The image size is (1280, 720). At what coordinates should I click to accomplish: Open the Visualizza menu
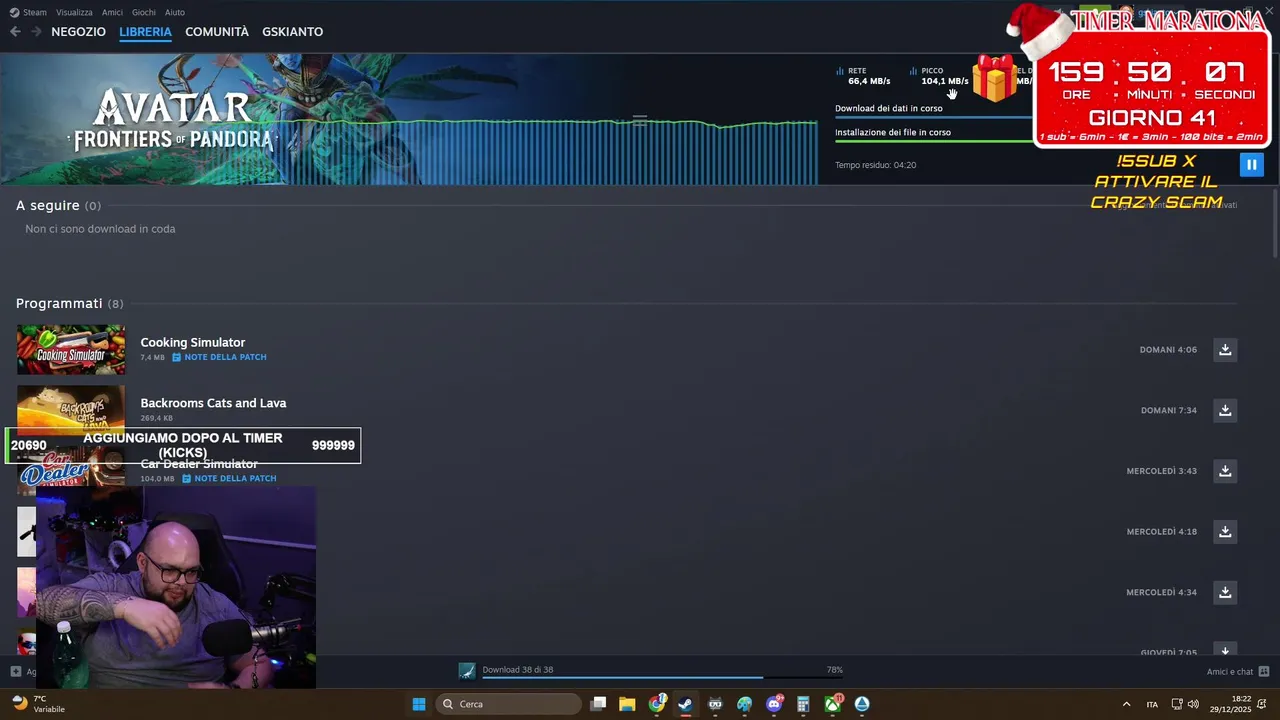tap(74, 12)
